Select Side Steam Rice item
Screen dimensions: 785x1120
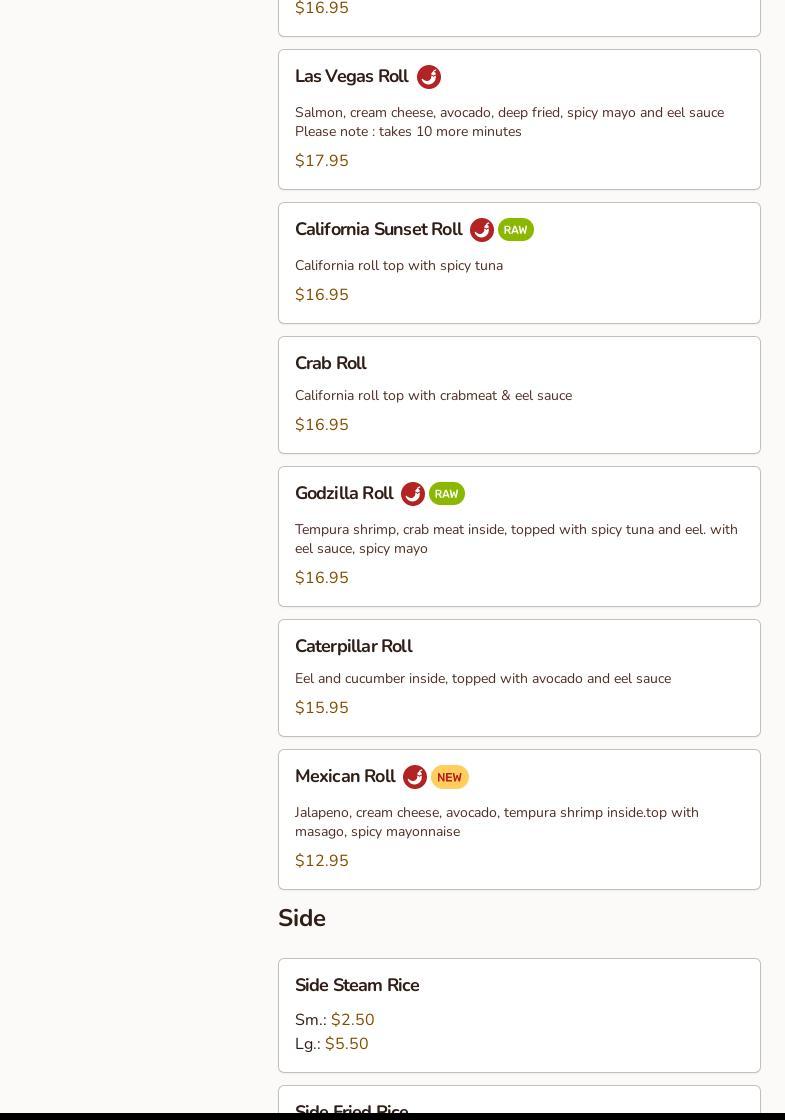pyautogui.click(x=357, y=985)
